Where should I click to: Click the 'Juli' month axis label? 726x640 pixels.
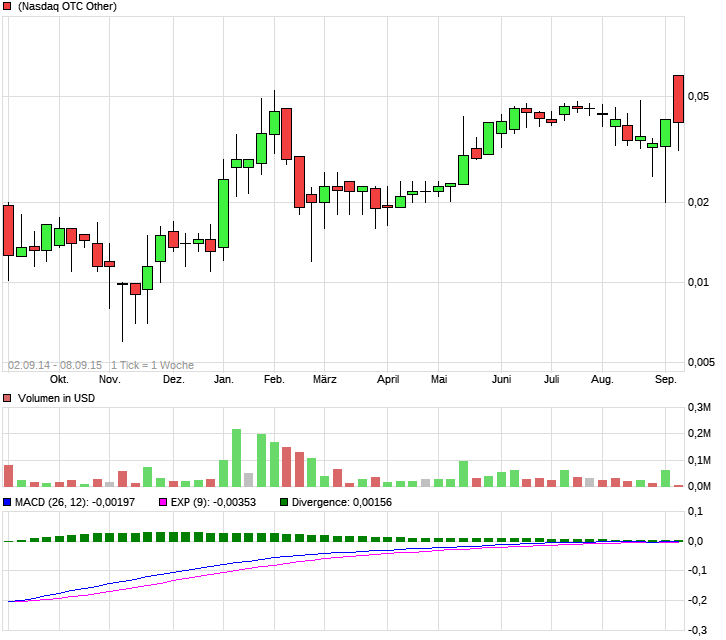[551, 380]
